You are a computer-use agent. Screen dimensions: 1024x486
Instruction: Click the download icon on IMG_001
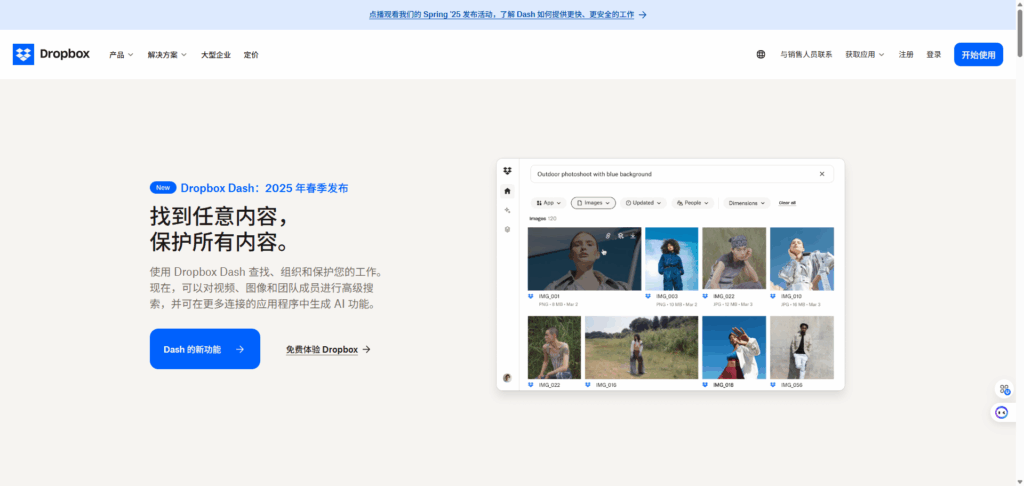[x=633, y=235]
